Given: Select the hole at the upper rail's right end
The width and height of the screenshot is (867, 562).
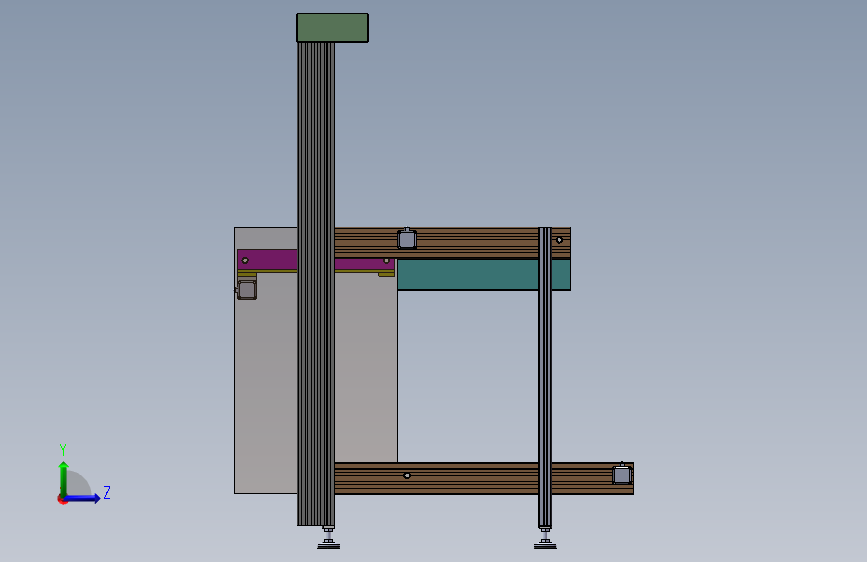Looking at the screenshot, I should 559,240.
